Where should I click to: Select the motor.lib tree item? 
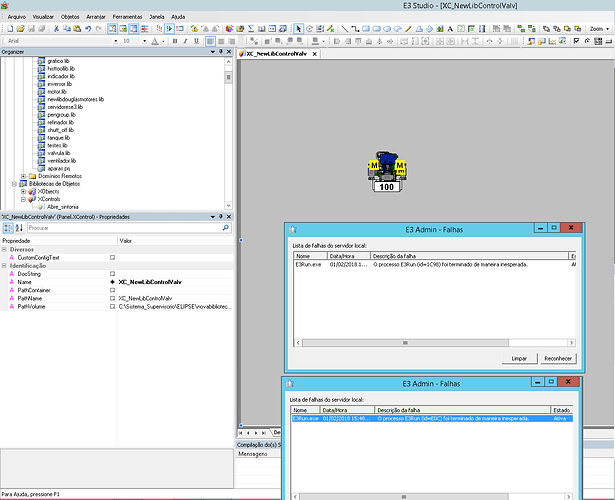coord(57,91)
